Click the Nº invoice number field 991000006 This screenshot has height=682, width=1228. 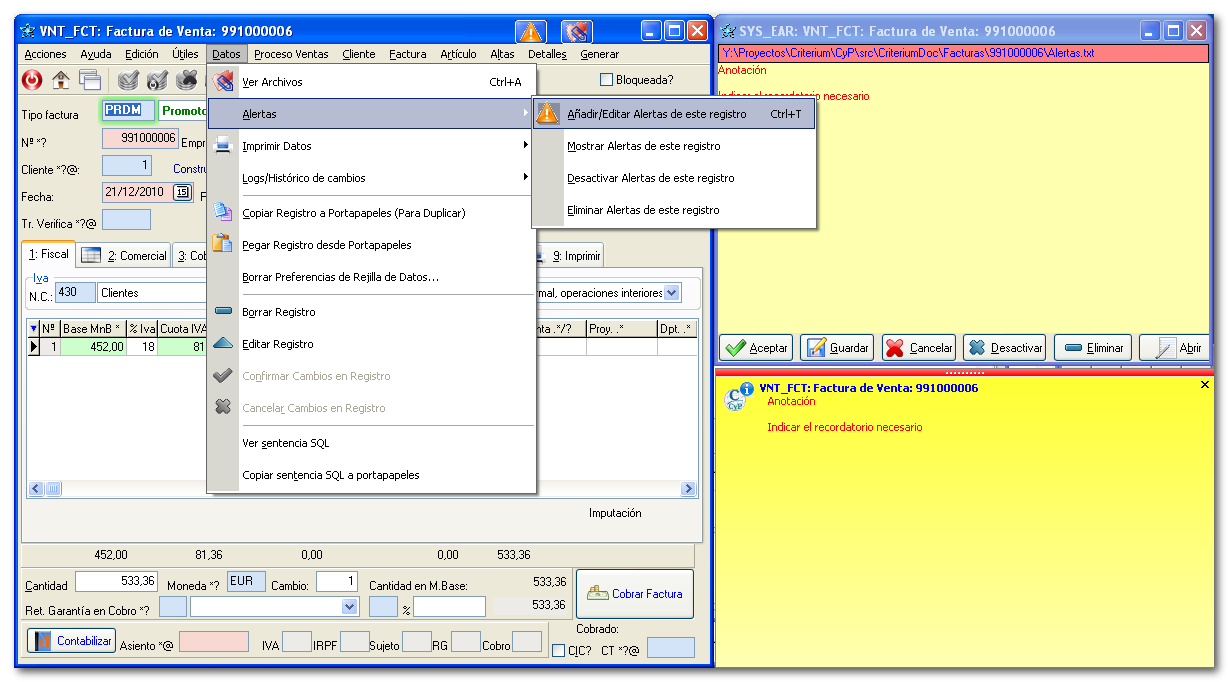(x=140, y=138)
